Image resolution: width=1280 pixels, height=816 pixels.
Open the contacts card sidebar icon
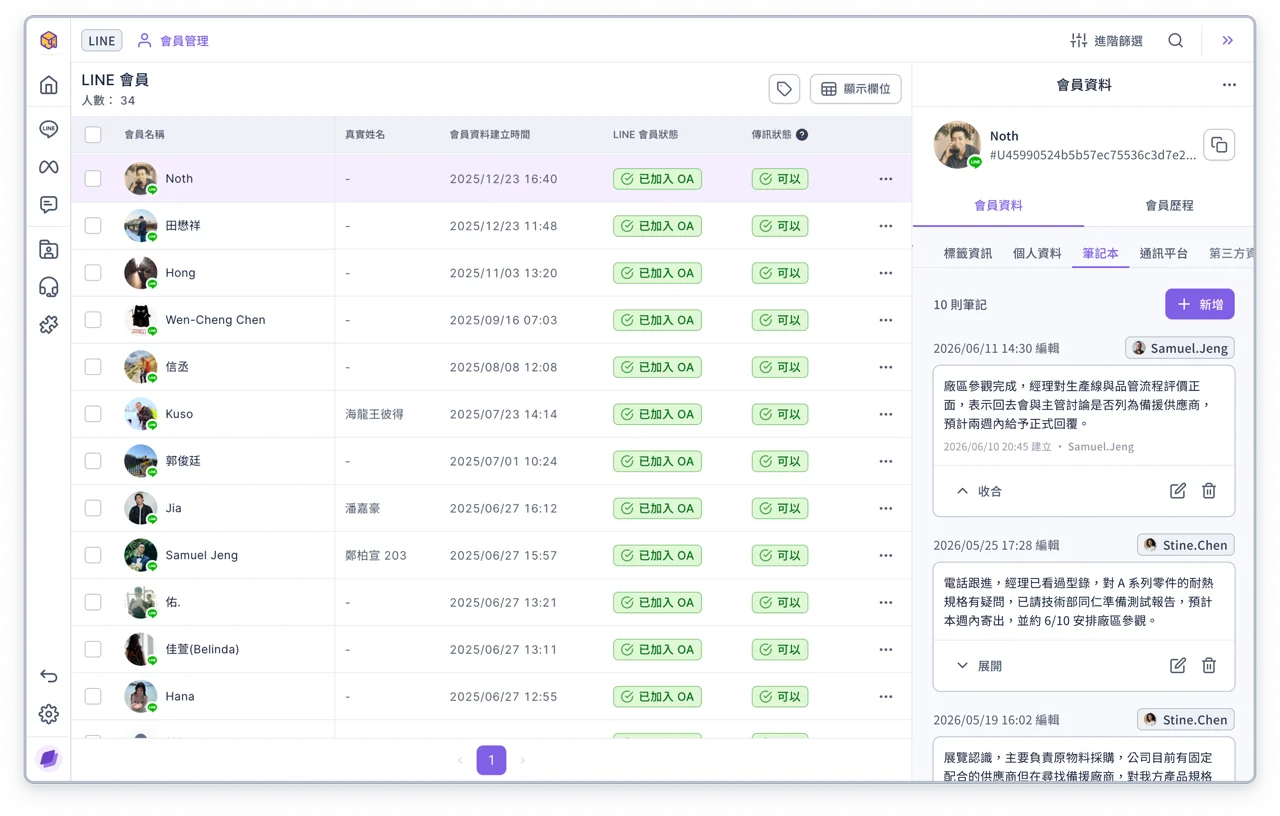click(49, 250)
